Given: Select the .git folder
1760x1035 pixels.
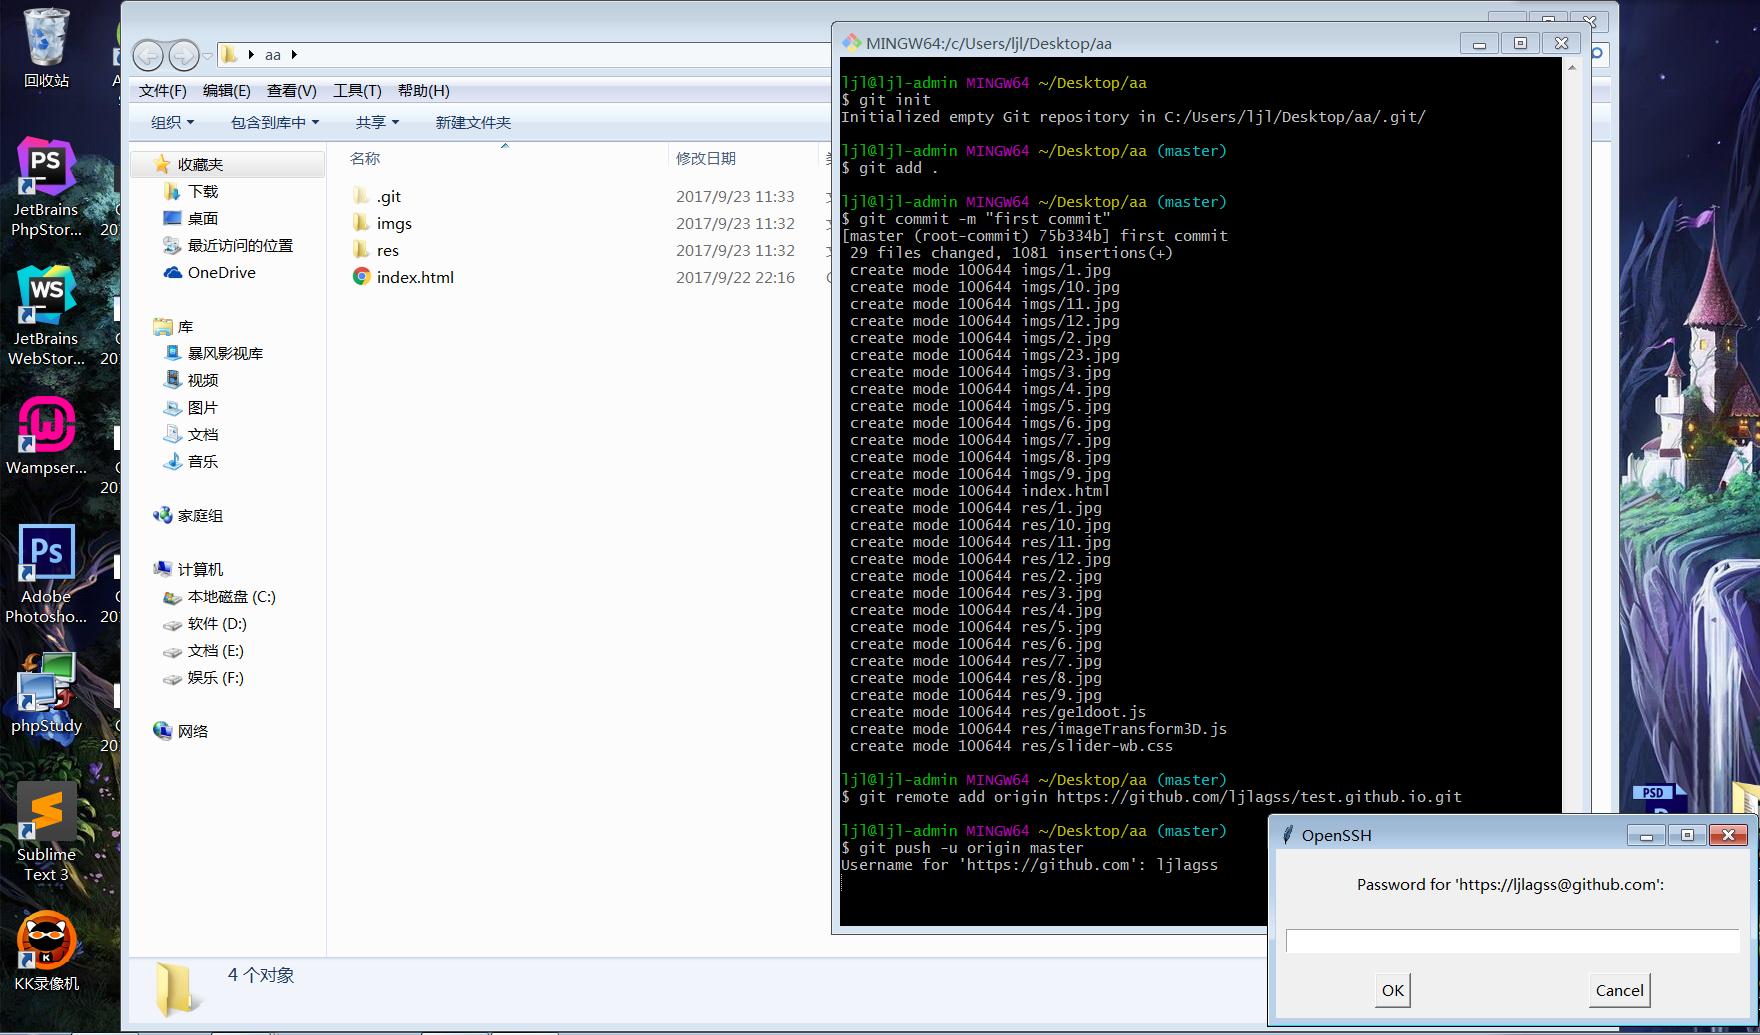Looking at the screenshot, I should coord(389,196).
